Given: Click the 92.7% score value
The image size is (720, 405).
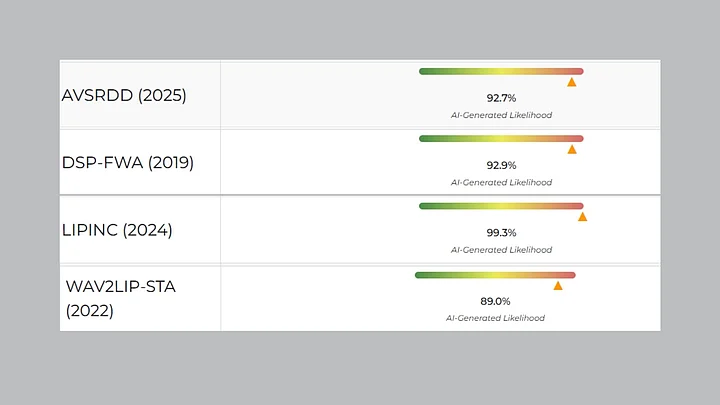Looking at the screenshot, I should click(x=501, y=99).
